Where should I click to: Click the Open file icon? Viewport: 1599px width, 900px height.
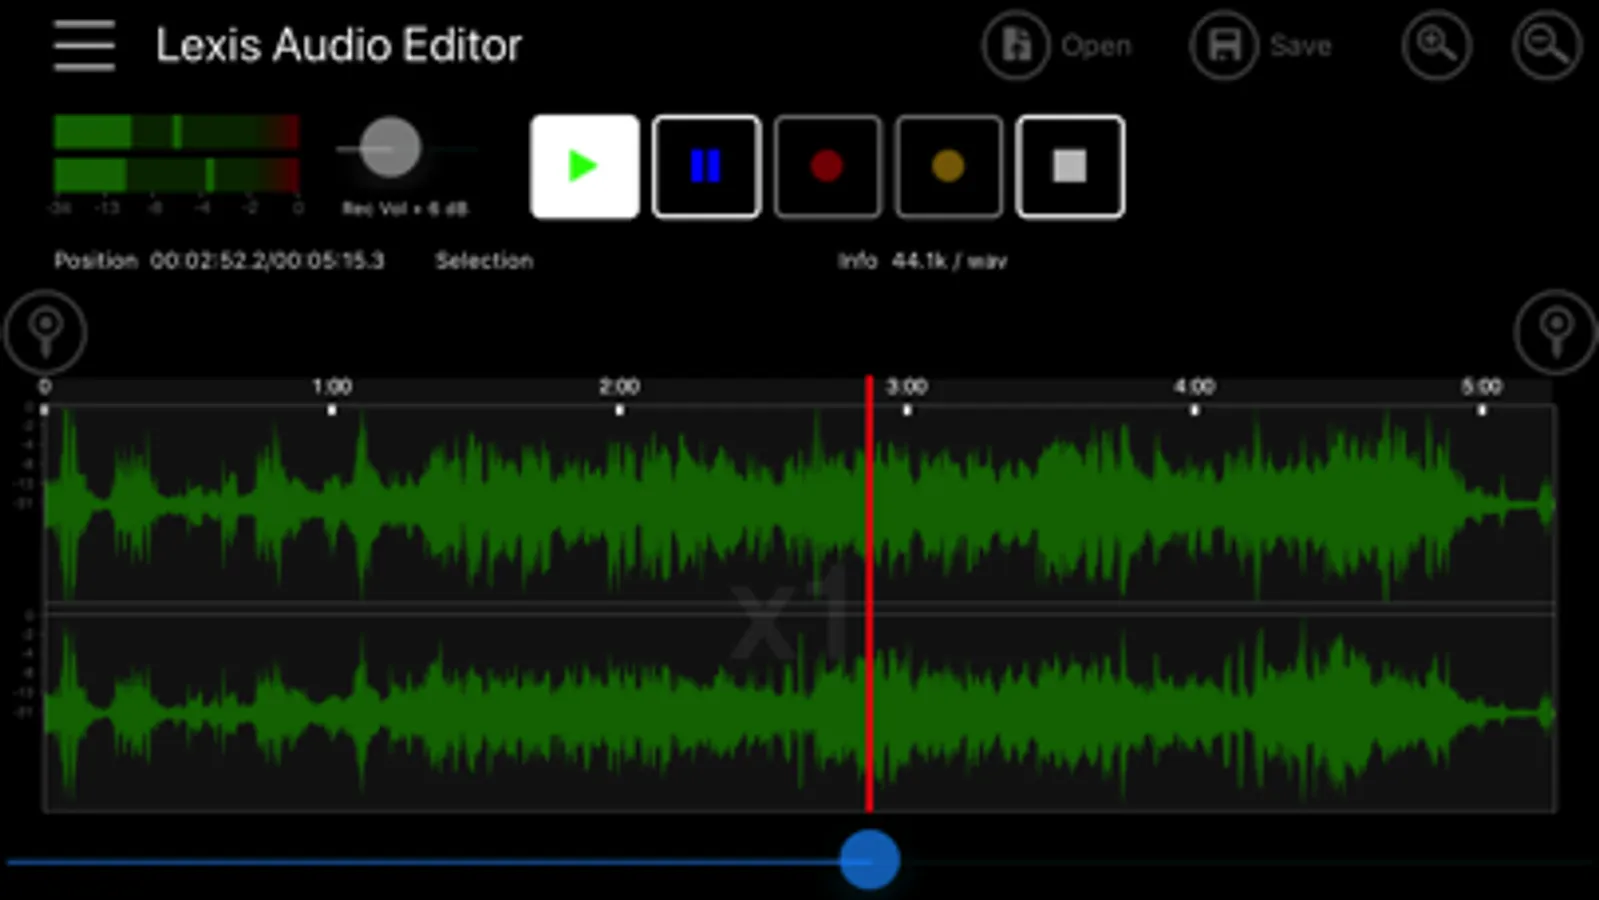pos(1016,45)
